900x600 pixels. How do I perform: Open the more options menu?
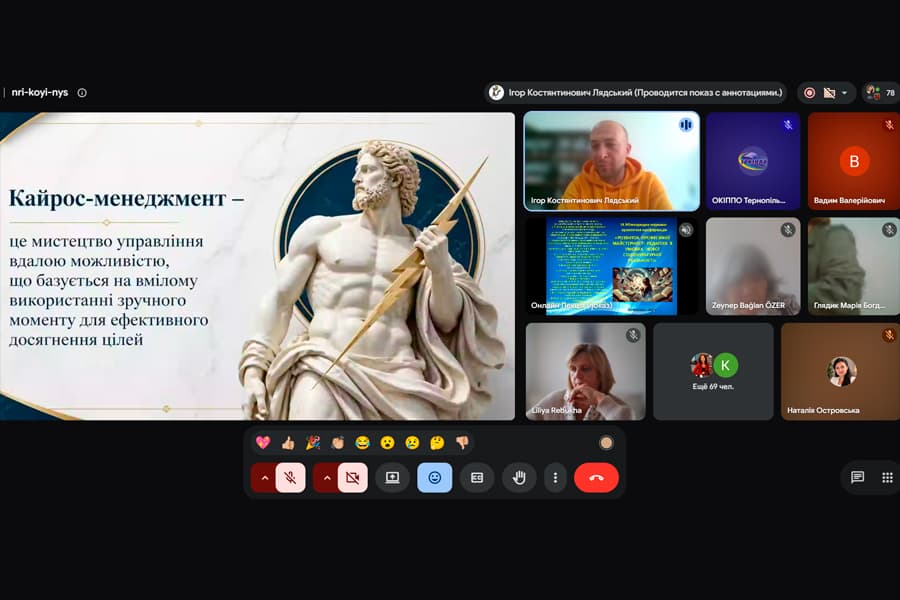[555, 478]
